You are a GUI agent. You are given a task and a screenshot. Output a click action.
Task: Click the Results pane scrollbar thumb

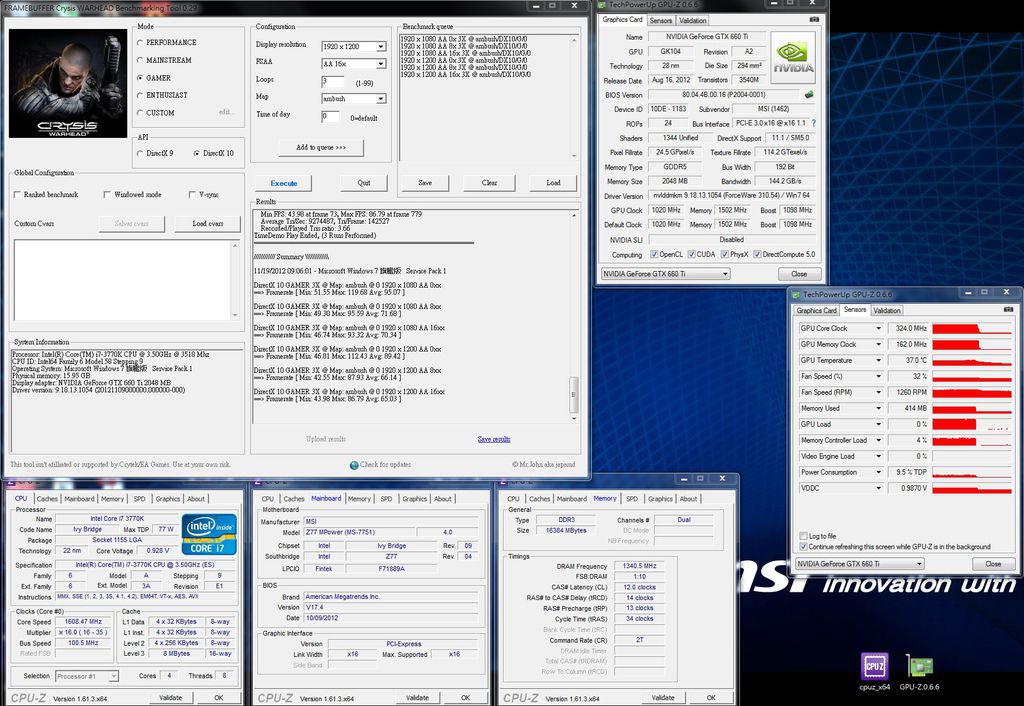574,394
